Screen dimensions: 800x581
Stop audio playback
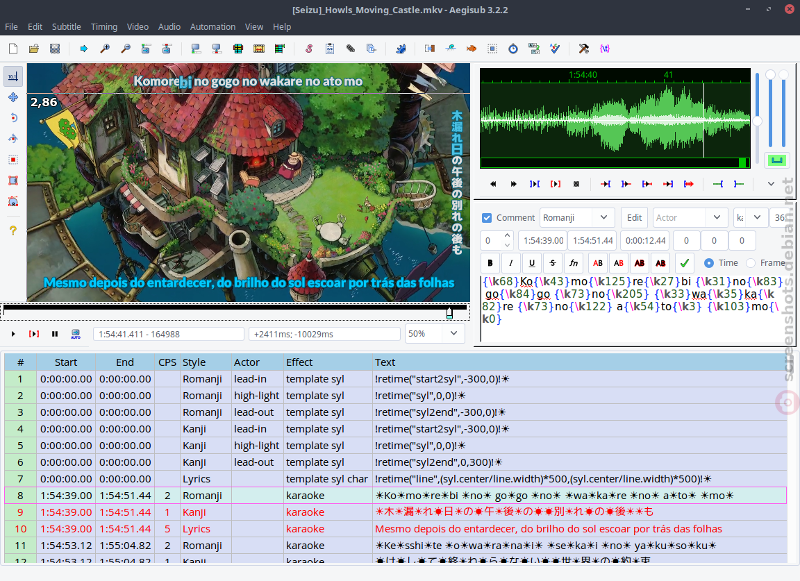[x=577, y=184]
